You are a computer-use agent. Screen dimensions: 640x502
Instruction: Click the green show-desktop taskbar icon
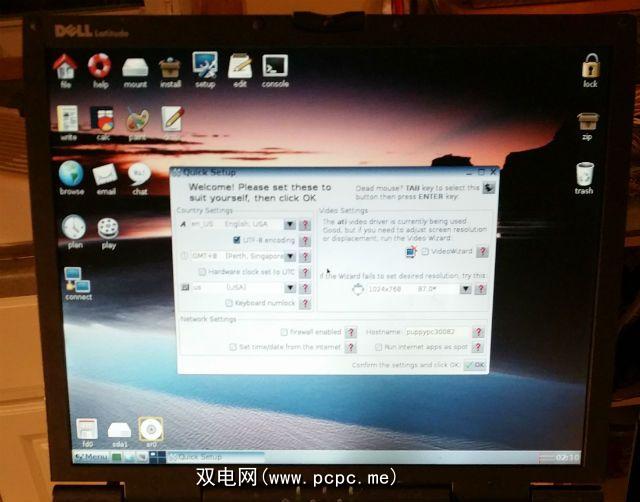coord(117,457)
